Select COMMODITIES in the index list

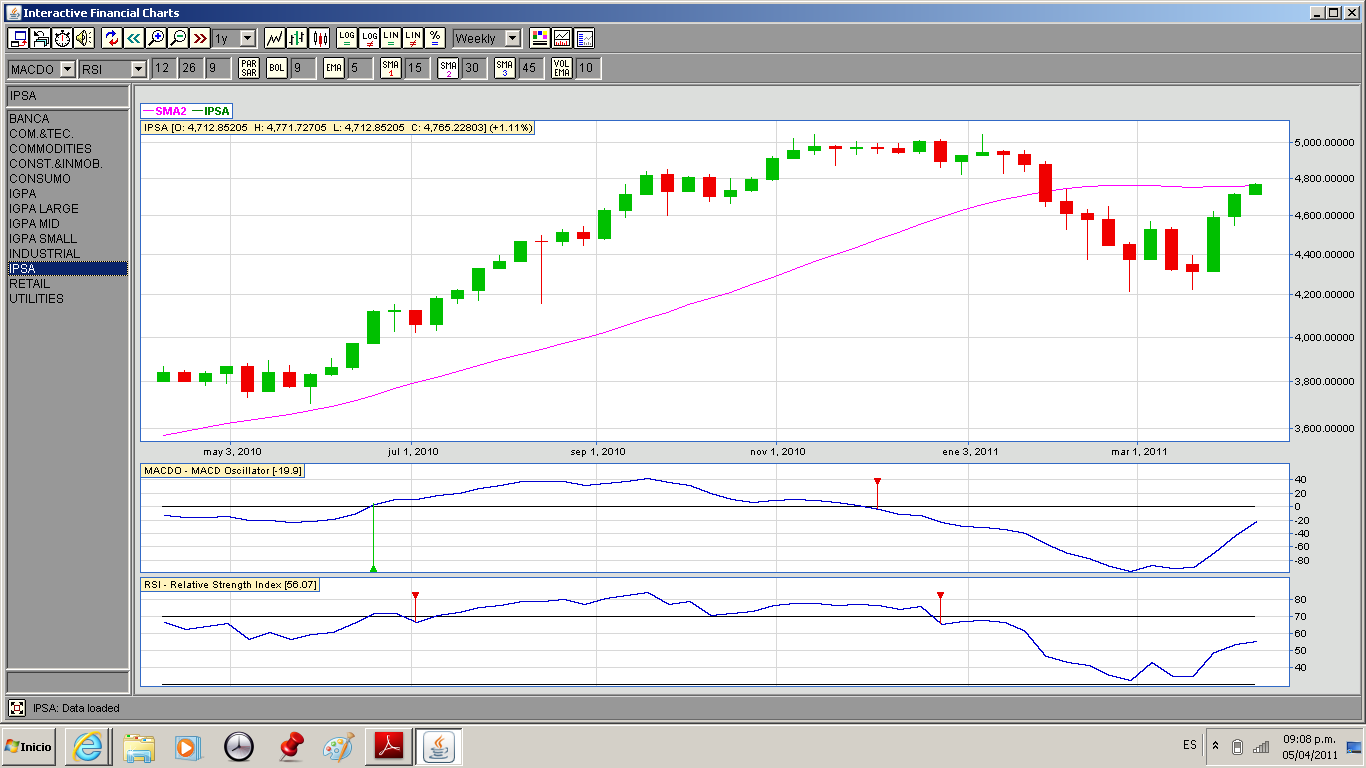click(x=67, y=149)
